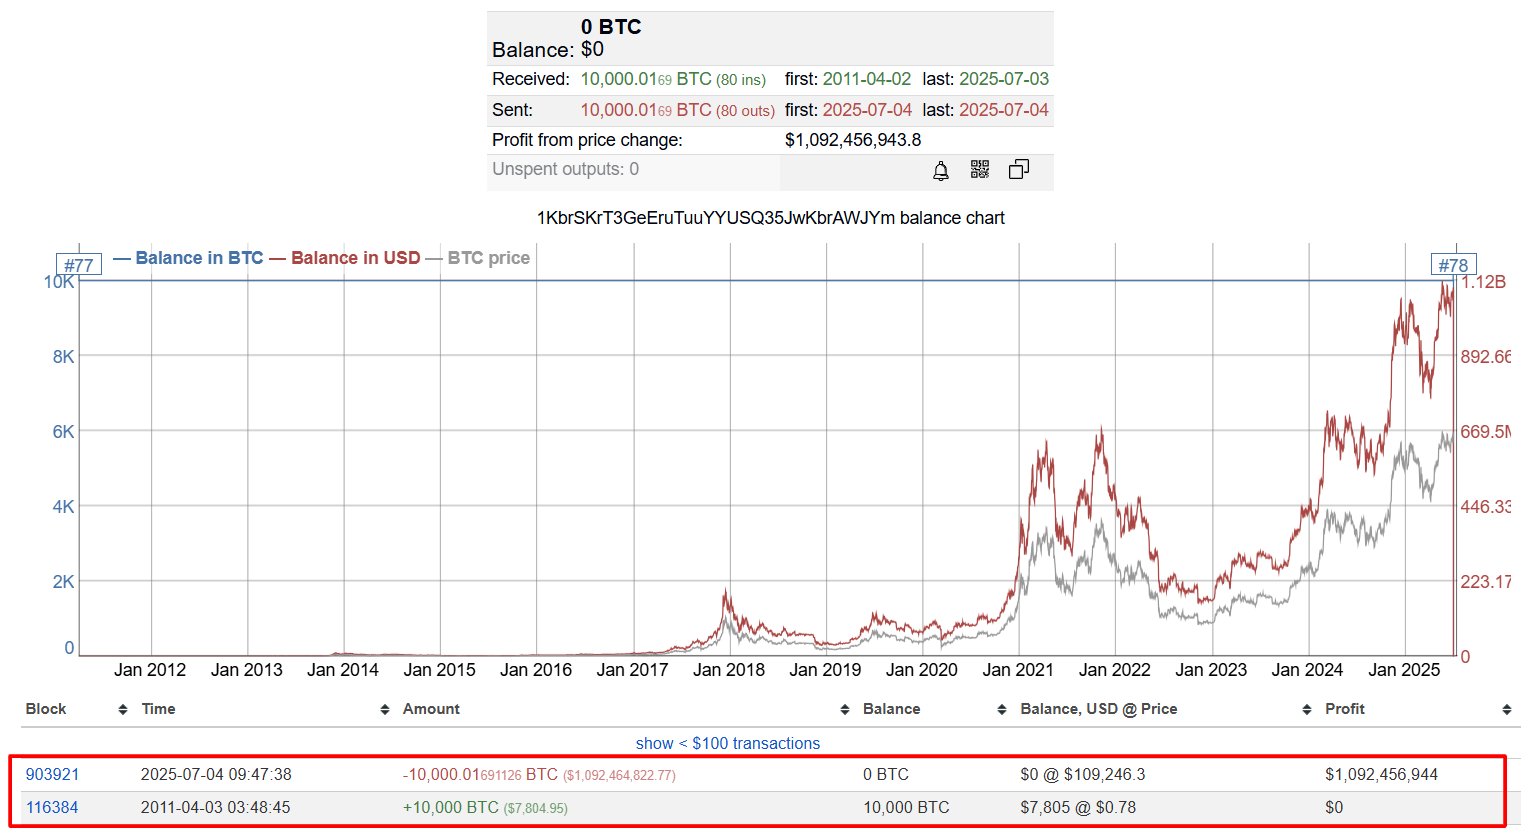1538x838 pixels.
Task: Click the address balance chart title
Action: 770,218
